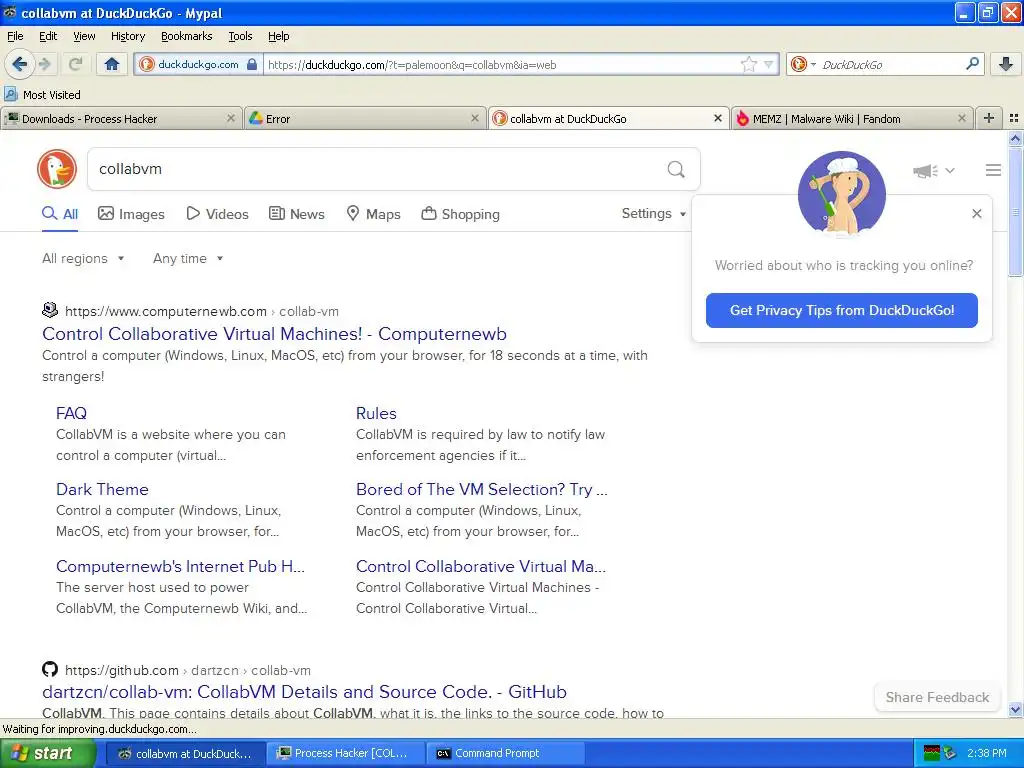Viewport: 1024px width, 768px height.
Task: Click the GitHub favicon next to result
Action: (50, 669)
